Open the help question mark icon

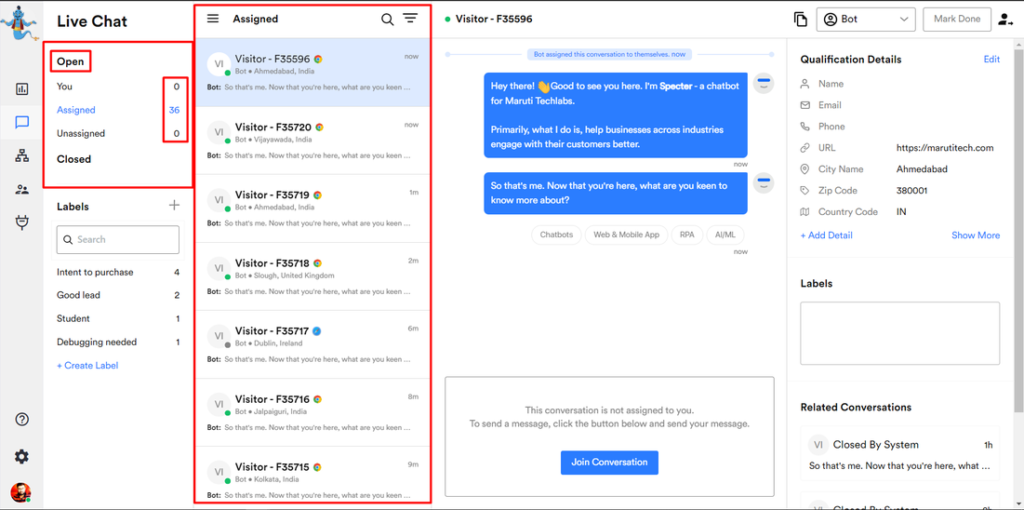[x=22, y=419]
